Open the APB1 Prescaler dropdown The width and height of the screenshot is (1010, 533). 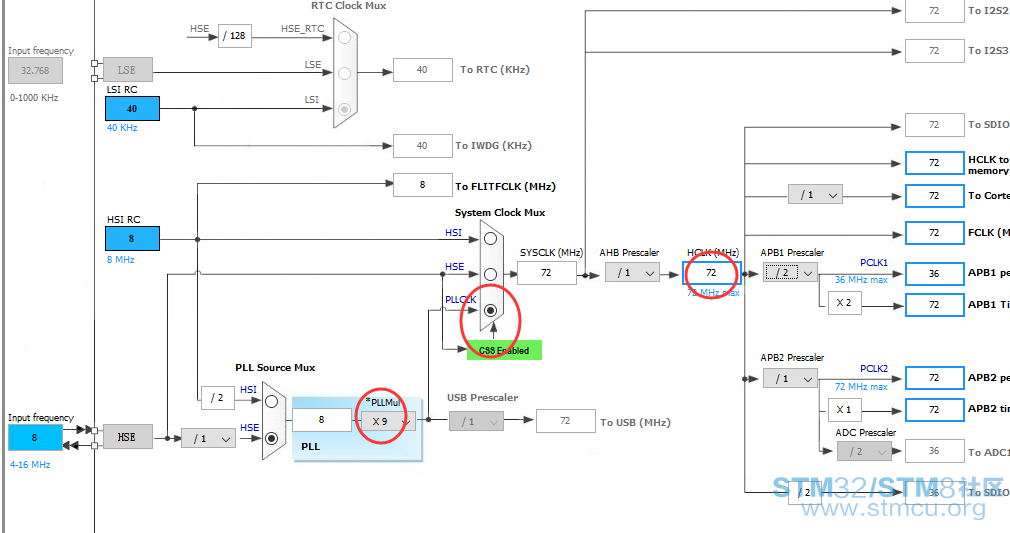pos(791,273)
